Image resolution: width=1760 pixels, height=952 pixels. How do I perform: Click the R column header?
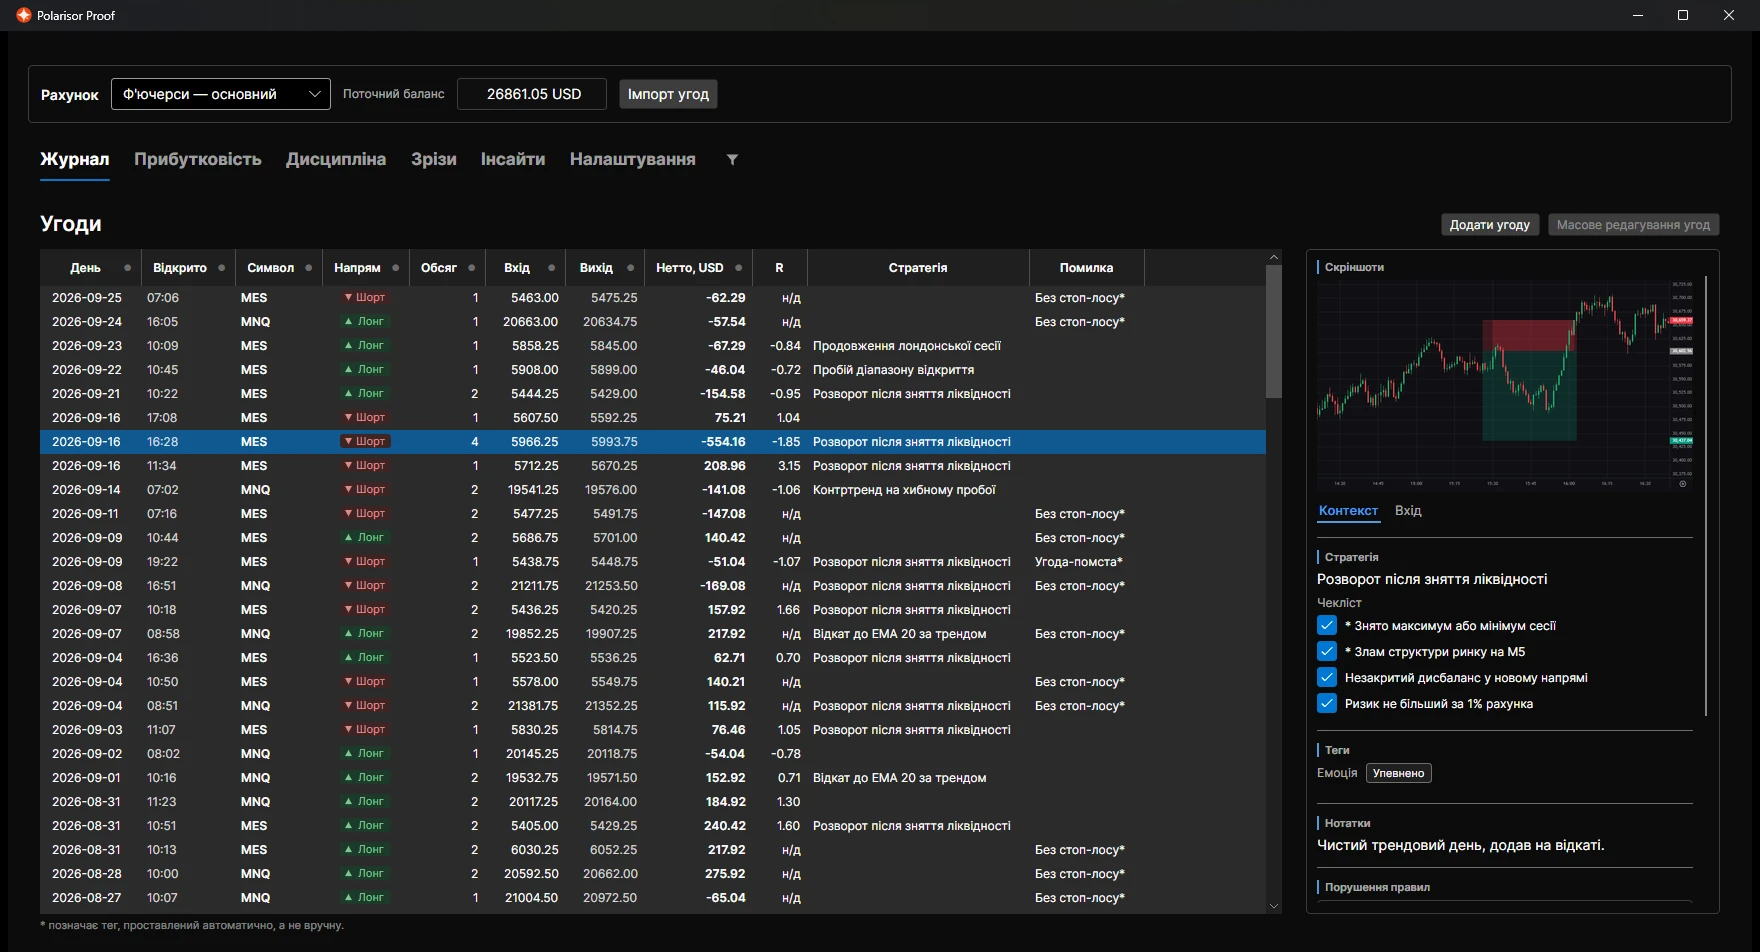click(x=780, y=268)
